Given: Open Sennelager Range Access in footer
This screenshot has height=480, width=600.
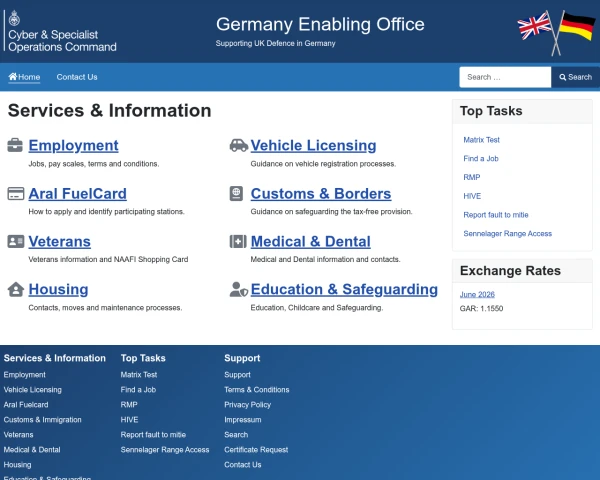Looking at the screenshot, I should pyautogui.click(x=165, y=450).
